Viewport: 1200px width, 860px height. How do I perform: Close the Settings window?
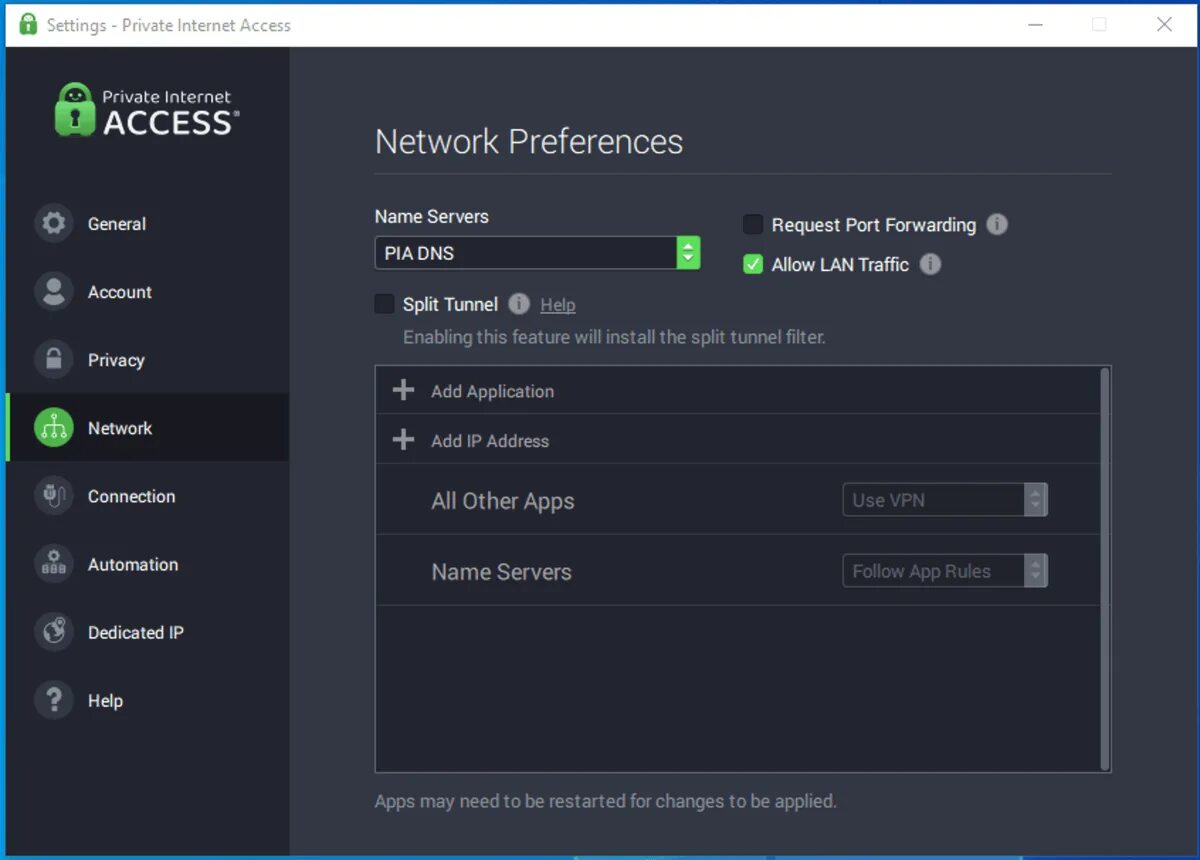(1164, 24)
